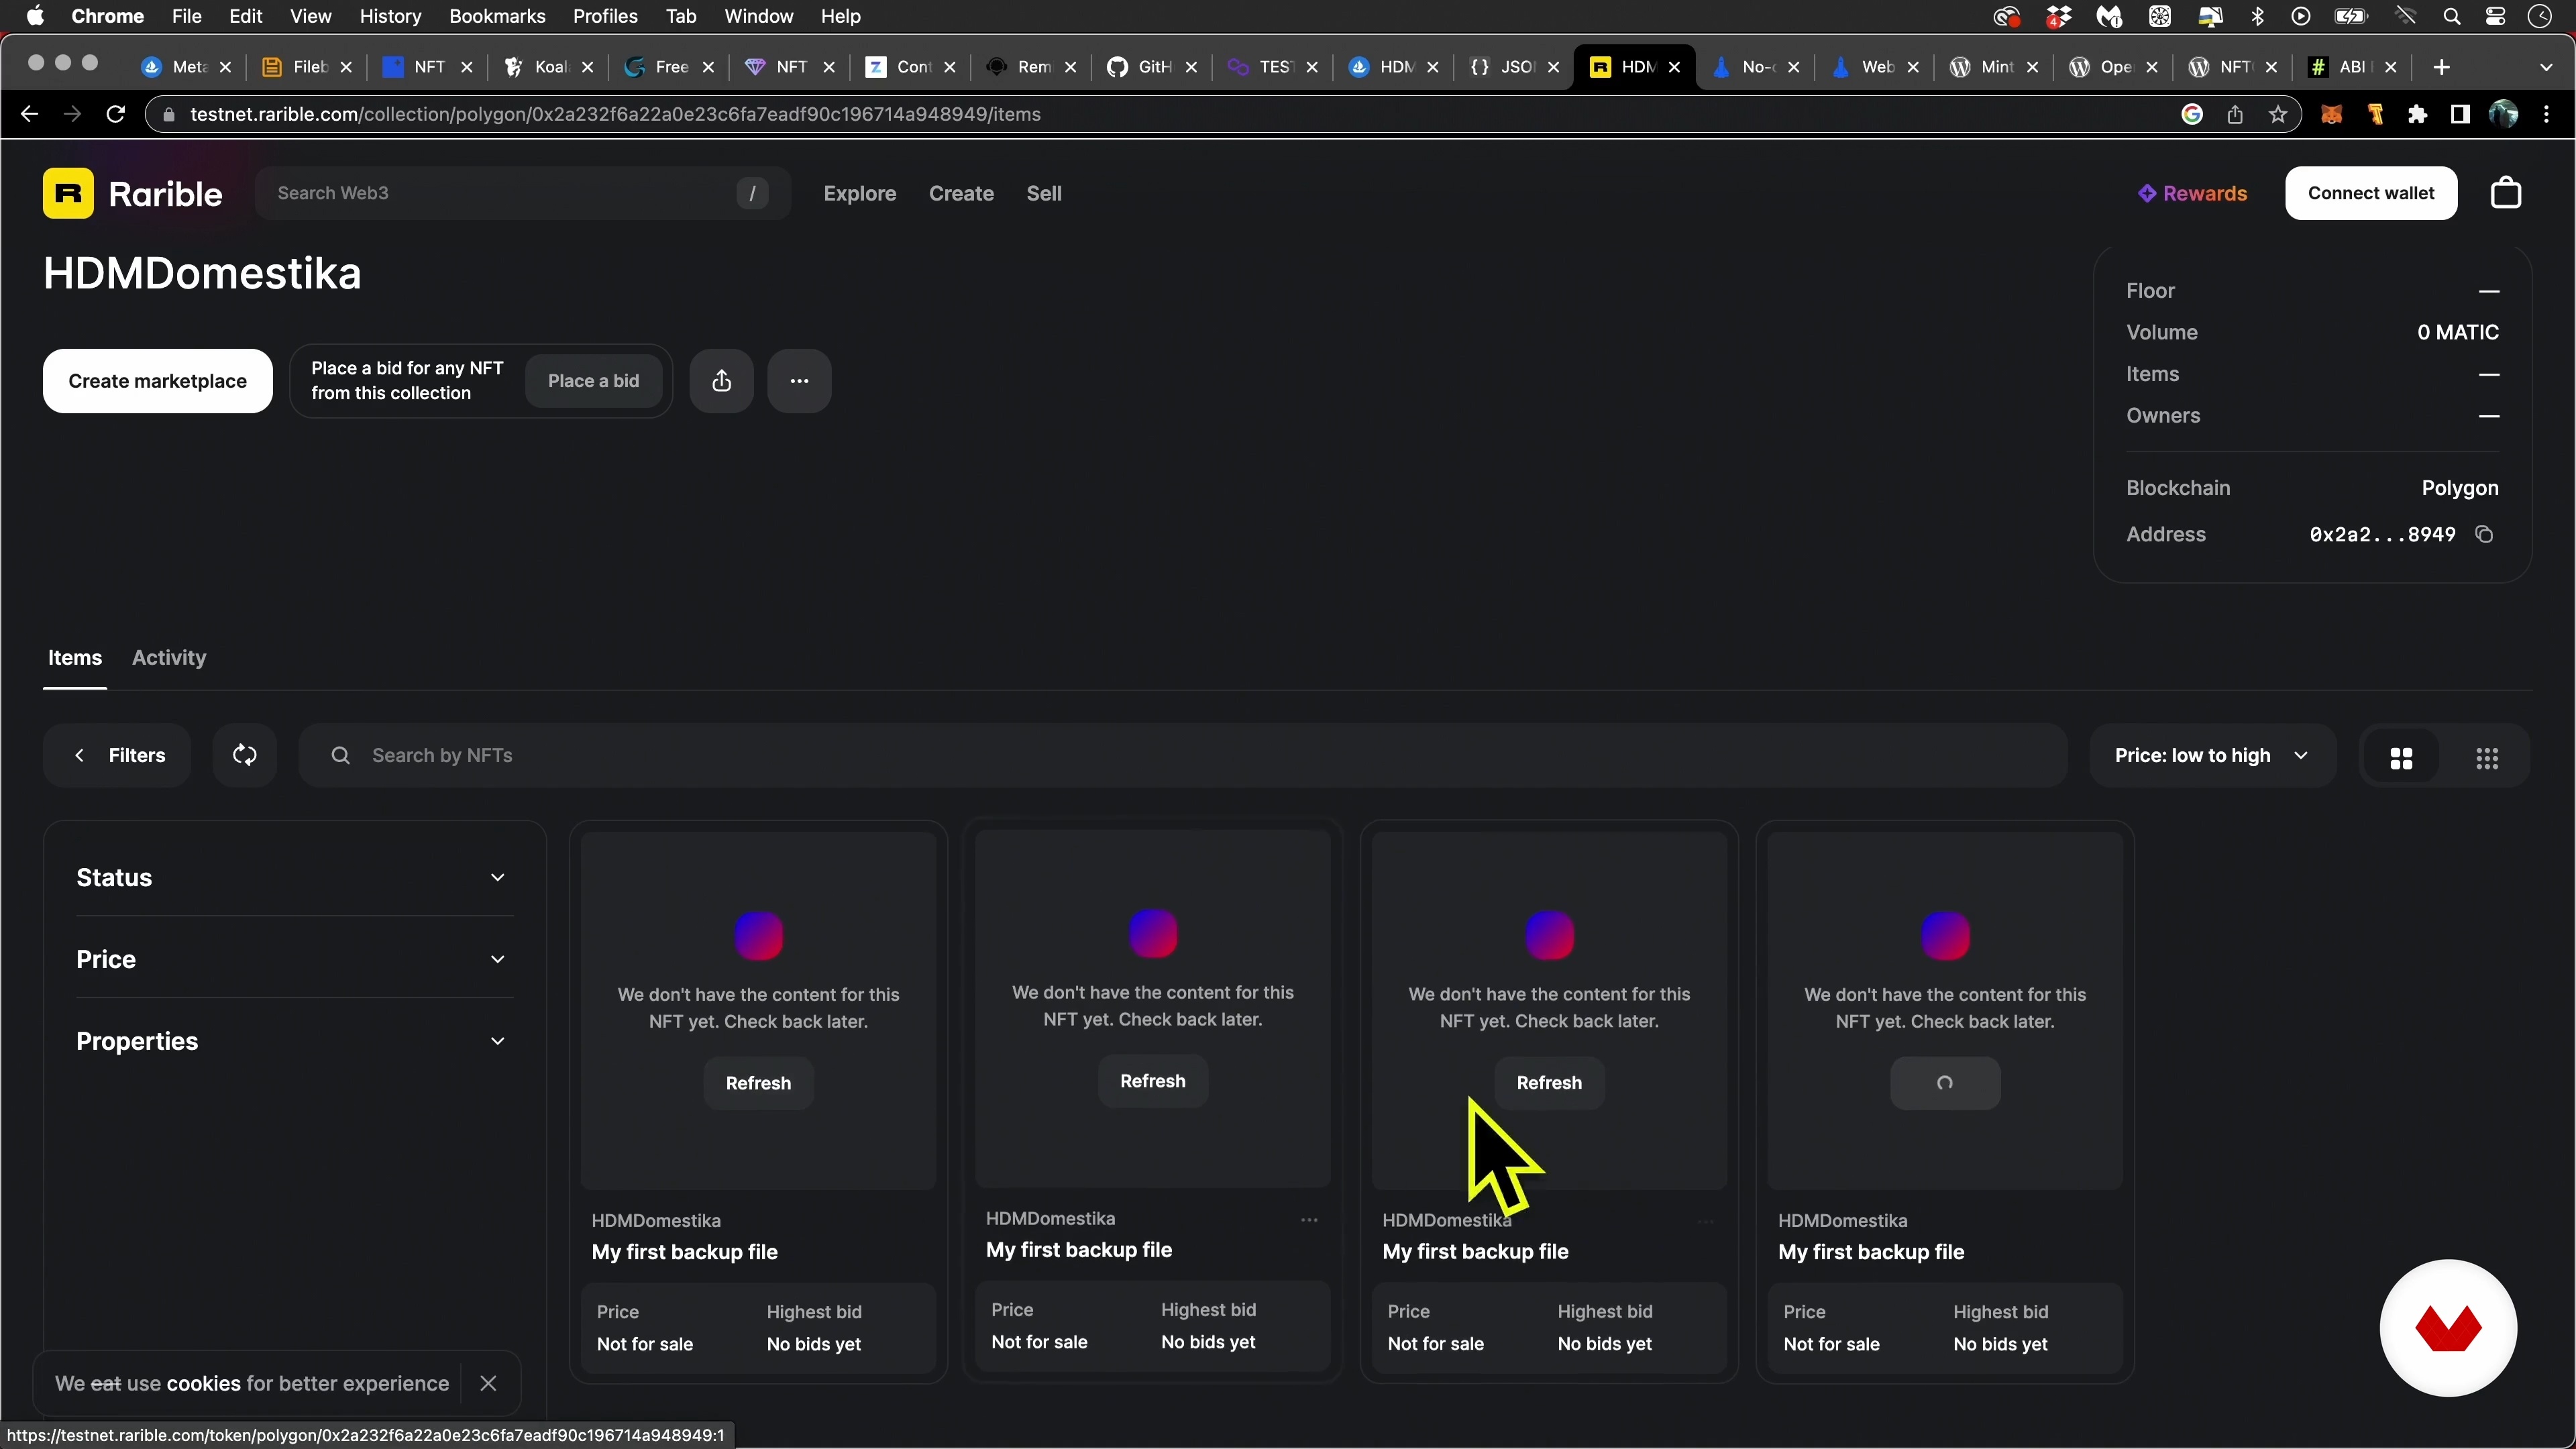Collapse the Filters panel
The image size is (2576, 1449).
118,755
